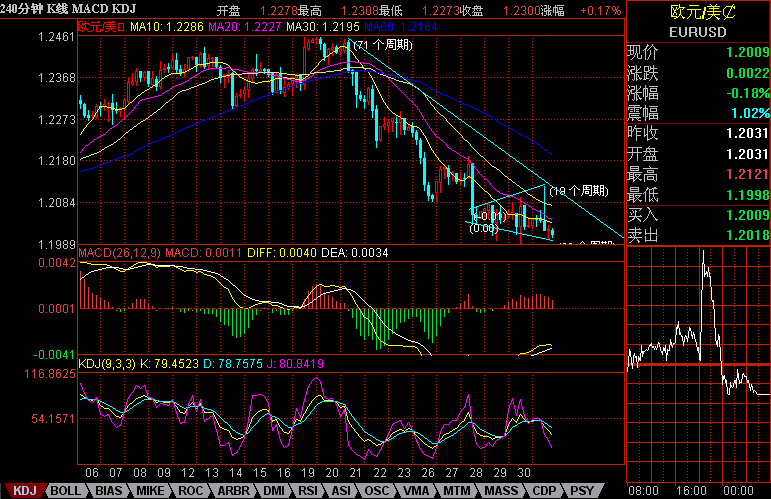
Task: Select the ASI indicator tab
Action: [341, 491]
